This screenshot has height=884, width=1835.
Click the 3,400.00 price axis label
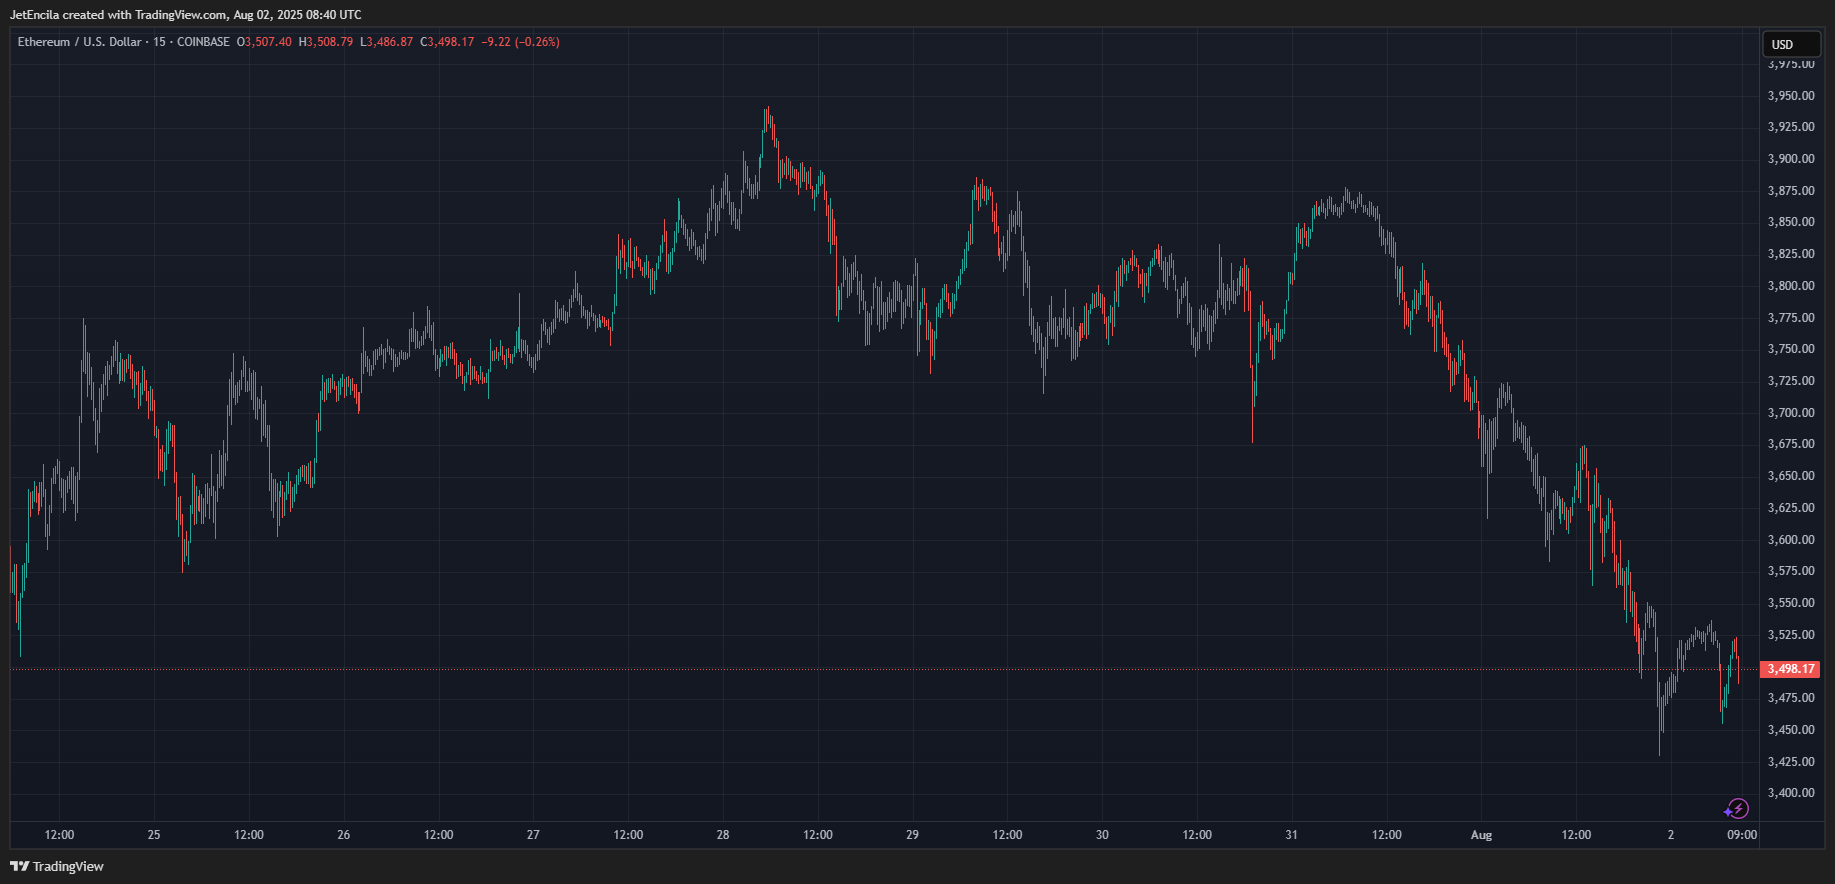pyautogui.click(x=1791, y=793)
